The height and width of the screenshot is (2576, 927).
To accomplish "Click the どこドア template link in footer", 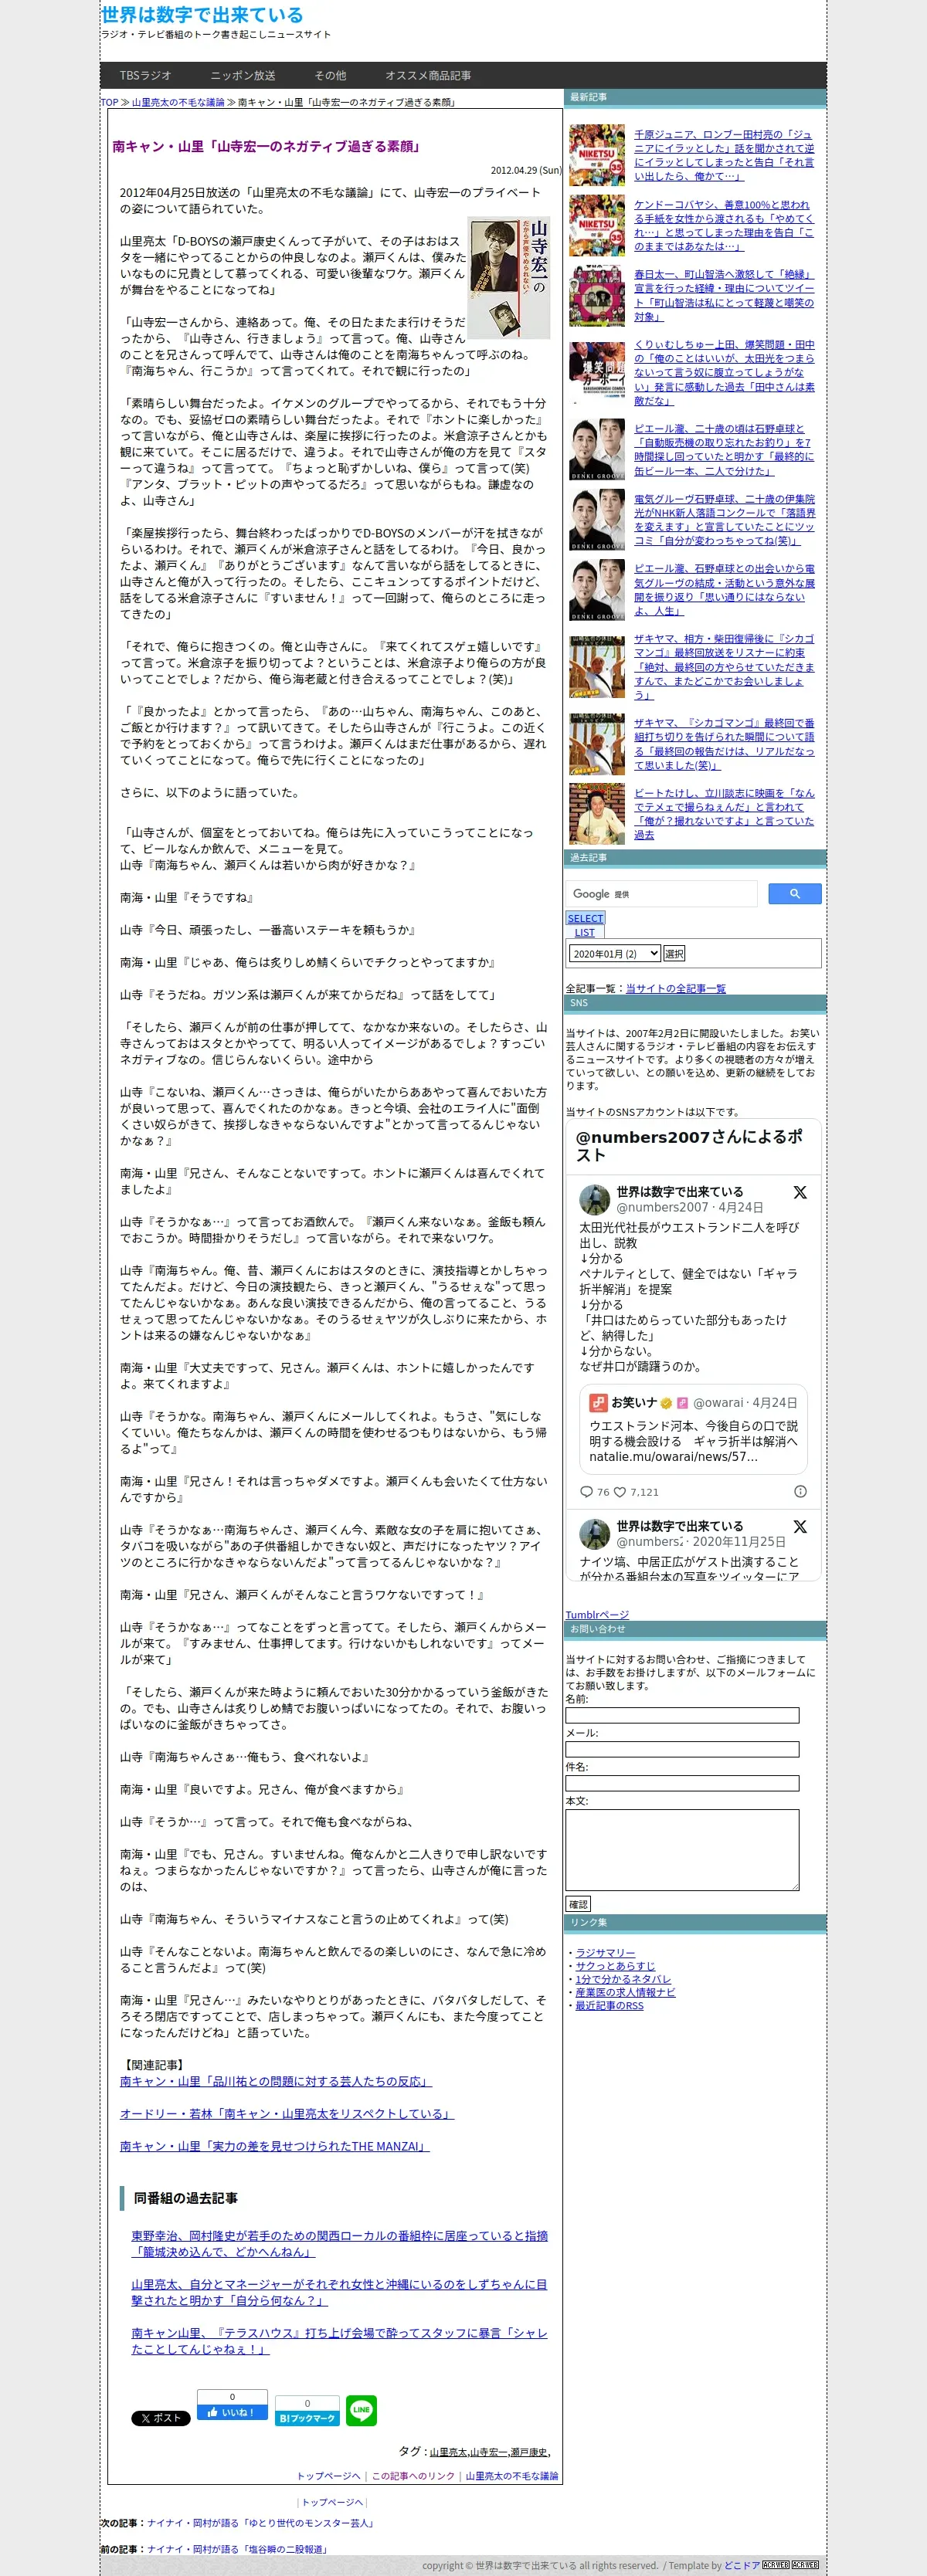I will (741, 2565).
